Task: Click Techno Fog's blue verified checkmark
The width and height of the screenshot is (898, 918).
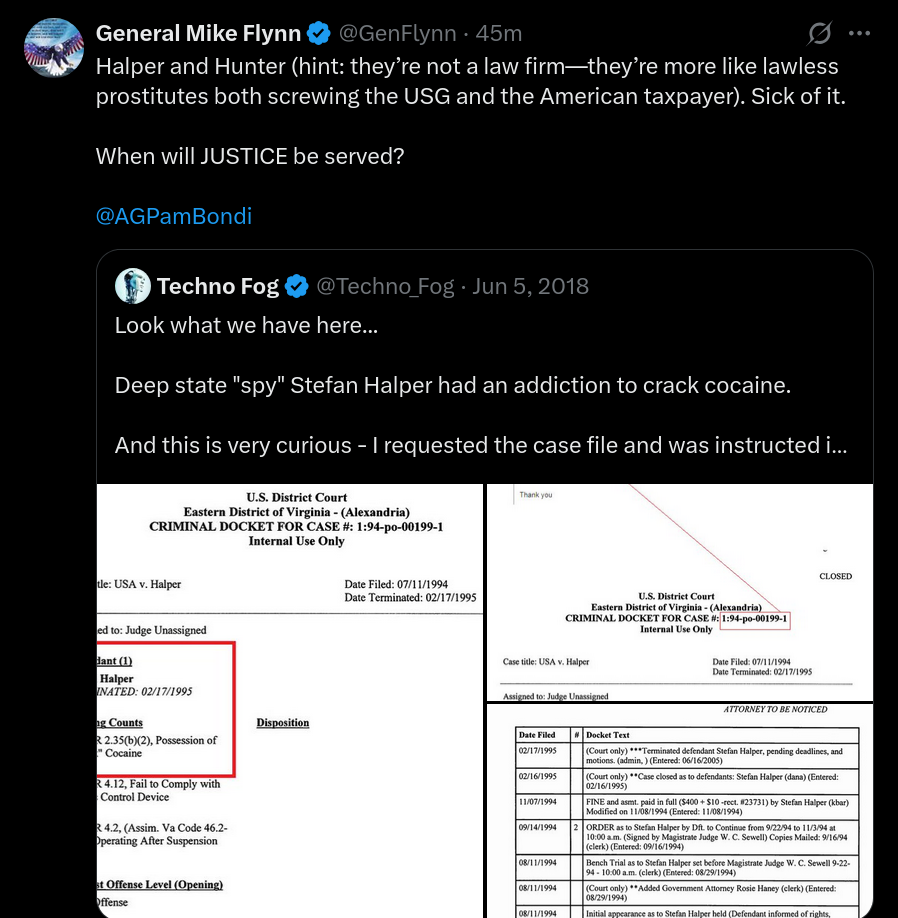Action: coord(297,286)
